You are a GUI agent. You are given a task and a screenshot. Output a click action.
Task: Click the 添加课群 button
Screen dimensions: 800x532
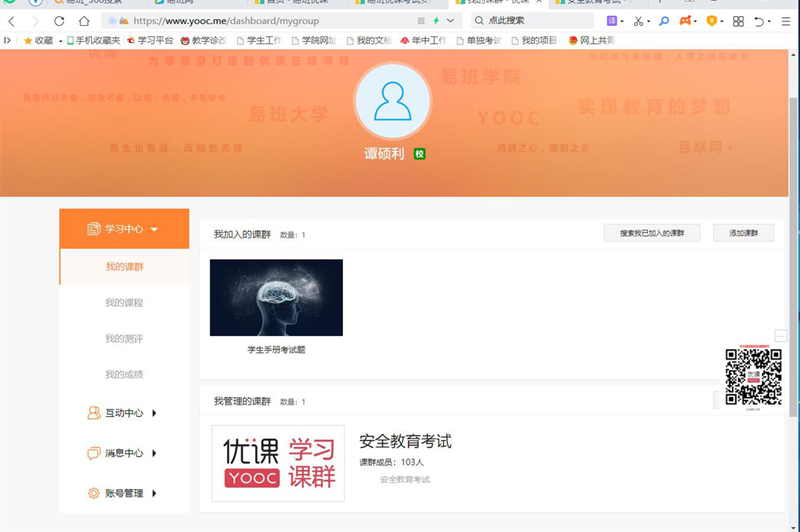743,233
